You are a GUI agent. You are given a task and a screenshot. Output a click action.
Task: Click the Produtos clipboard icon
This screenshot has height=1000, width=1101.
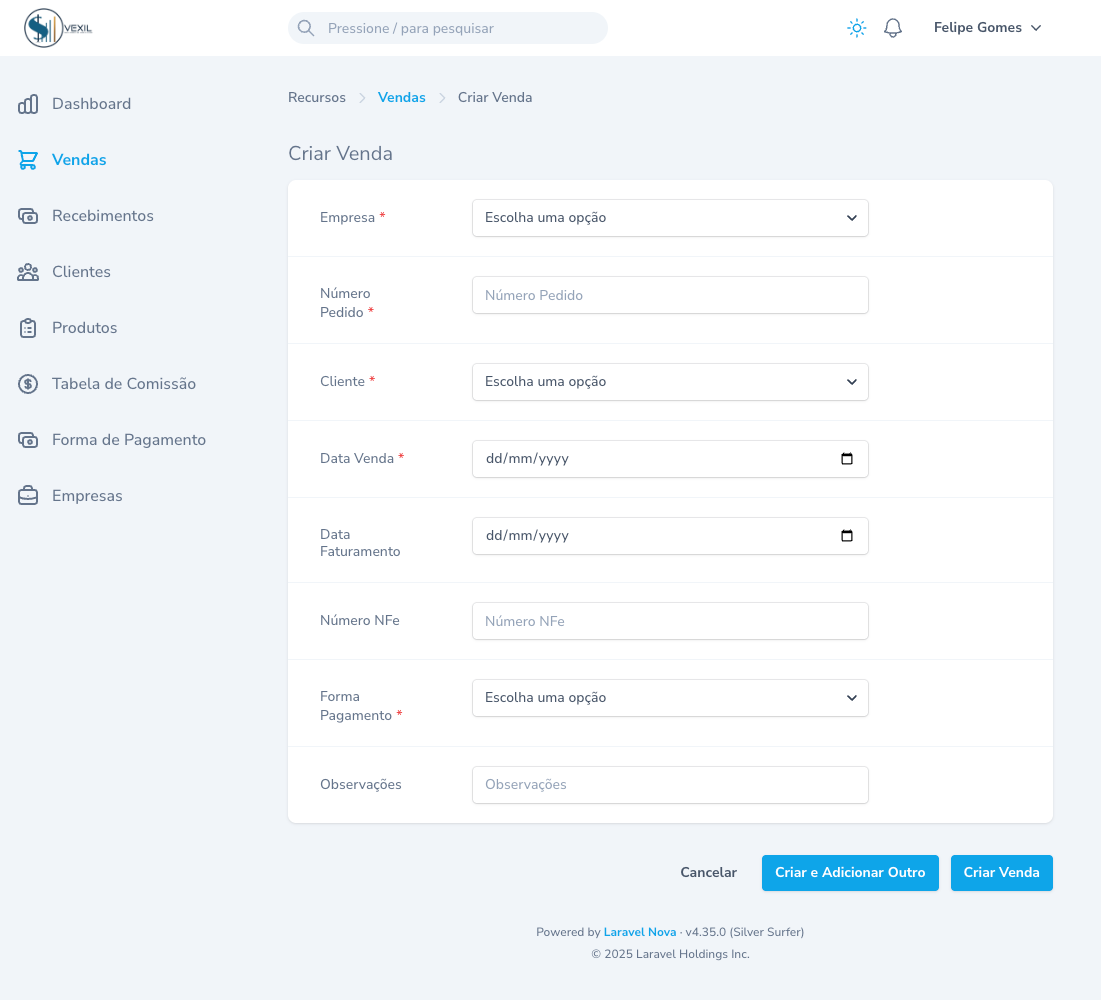pyautogui.click(x=28, y=328)
